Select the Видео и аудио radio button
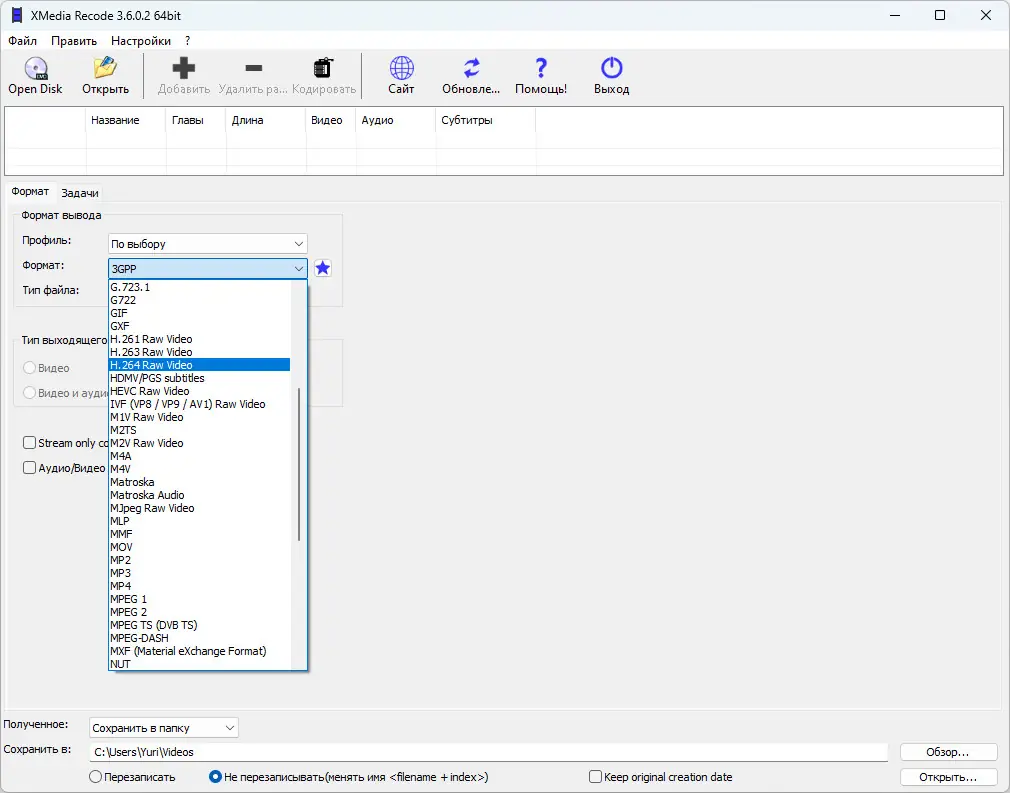The image size is (1010, 793). pyautogui.click(x=29, y=392)
